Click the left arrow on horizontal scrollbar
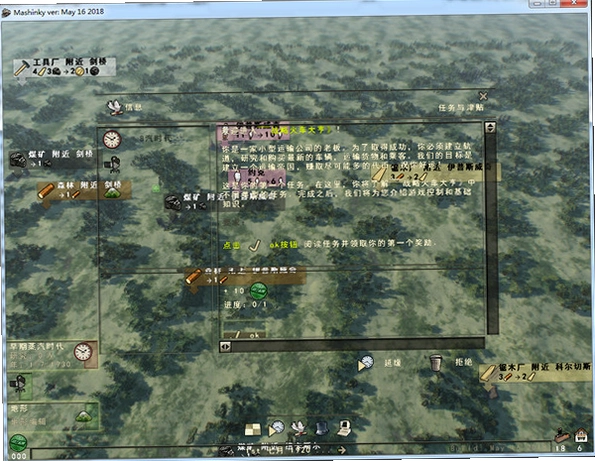Screen dimensions: 595x461 (225, 346)
